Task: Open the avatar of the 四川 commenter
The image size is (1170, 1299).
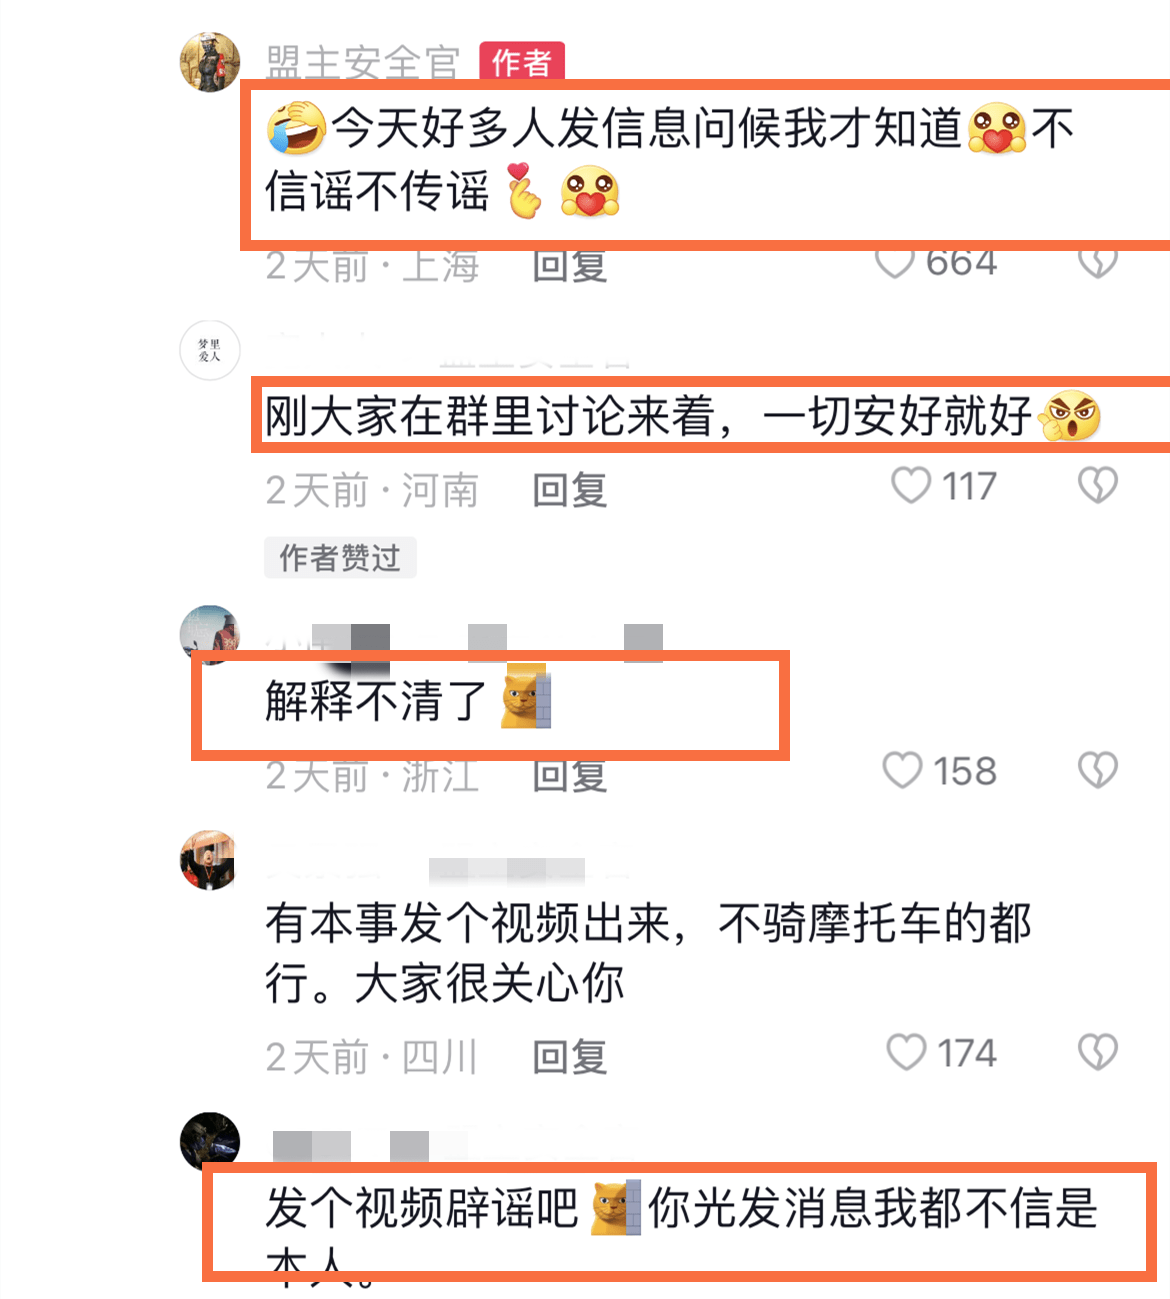Action: pos(210,860)
